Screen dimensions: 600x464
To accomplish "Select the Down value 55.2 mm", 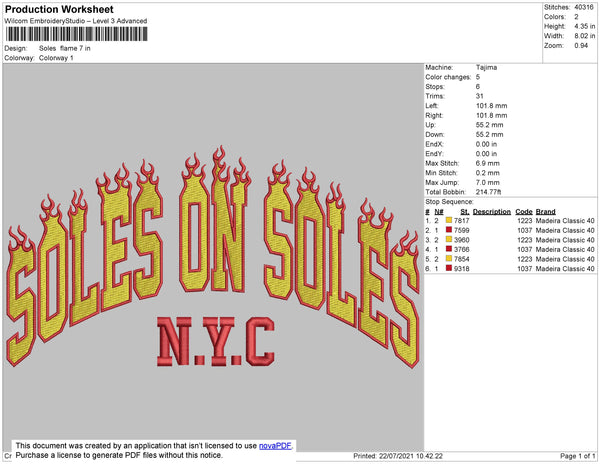I will 490,134.
